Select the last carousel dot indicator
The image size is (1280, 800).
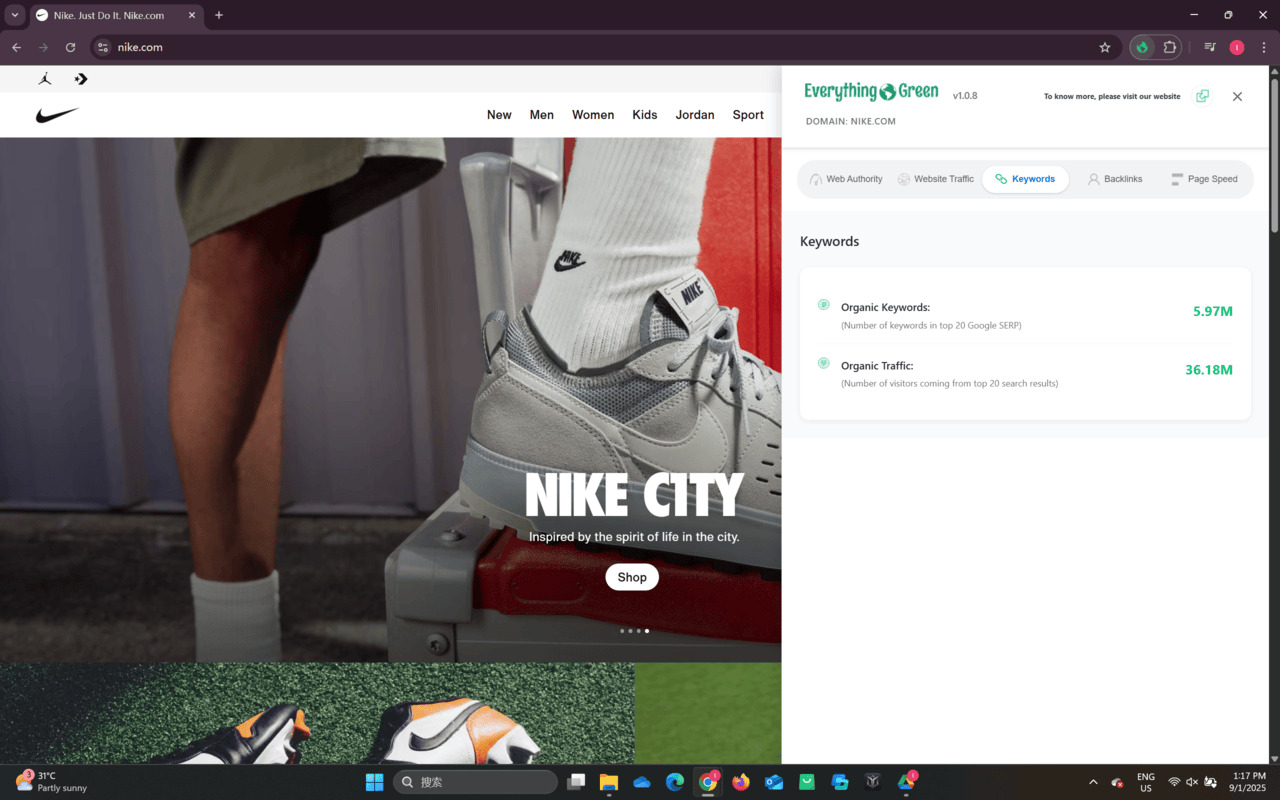(x=647, y=631)
